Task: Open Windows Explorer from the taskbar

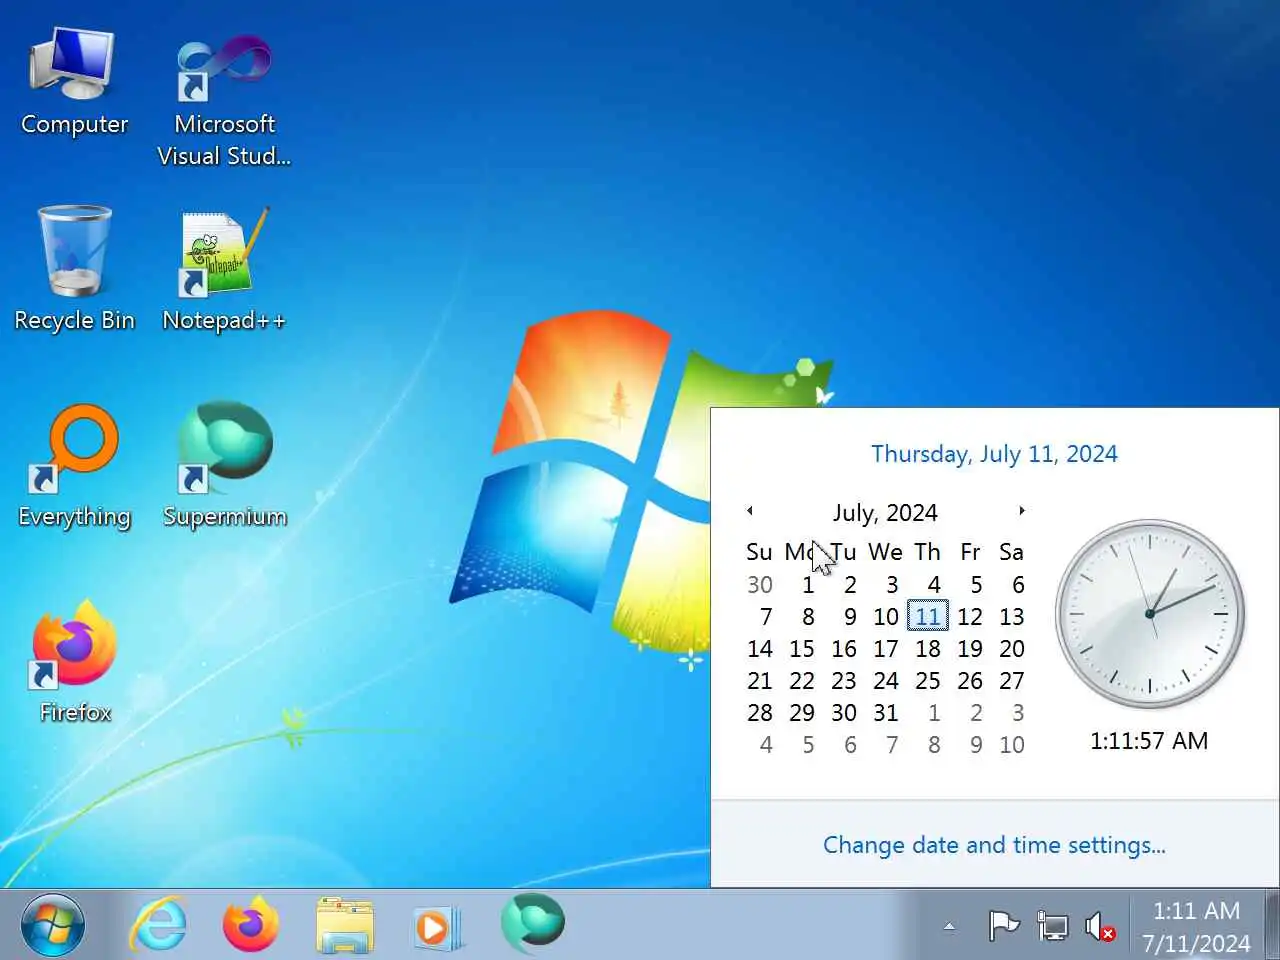Action: point(345,925)
